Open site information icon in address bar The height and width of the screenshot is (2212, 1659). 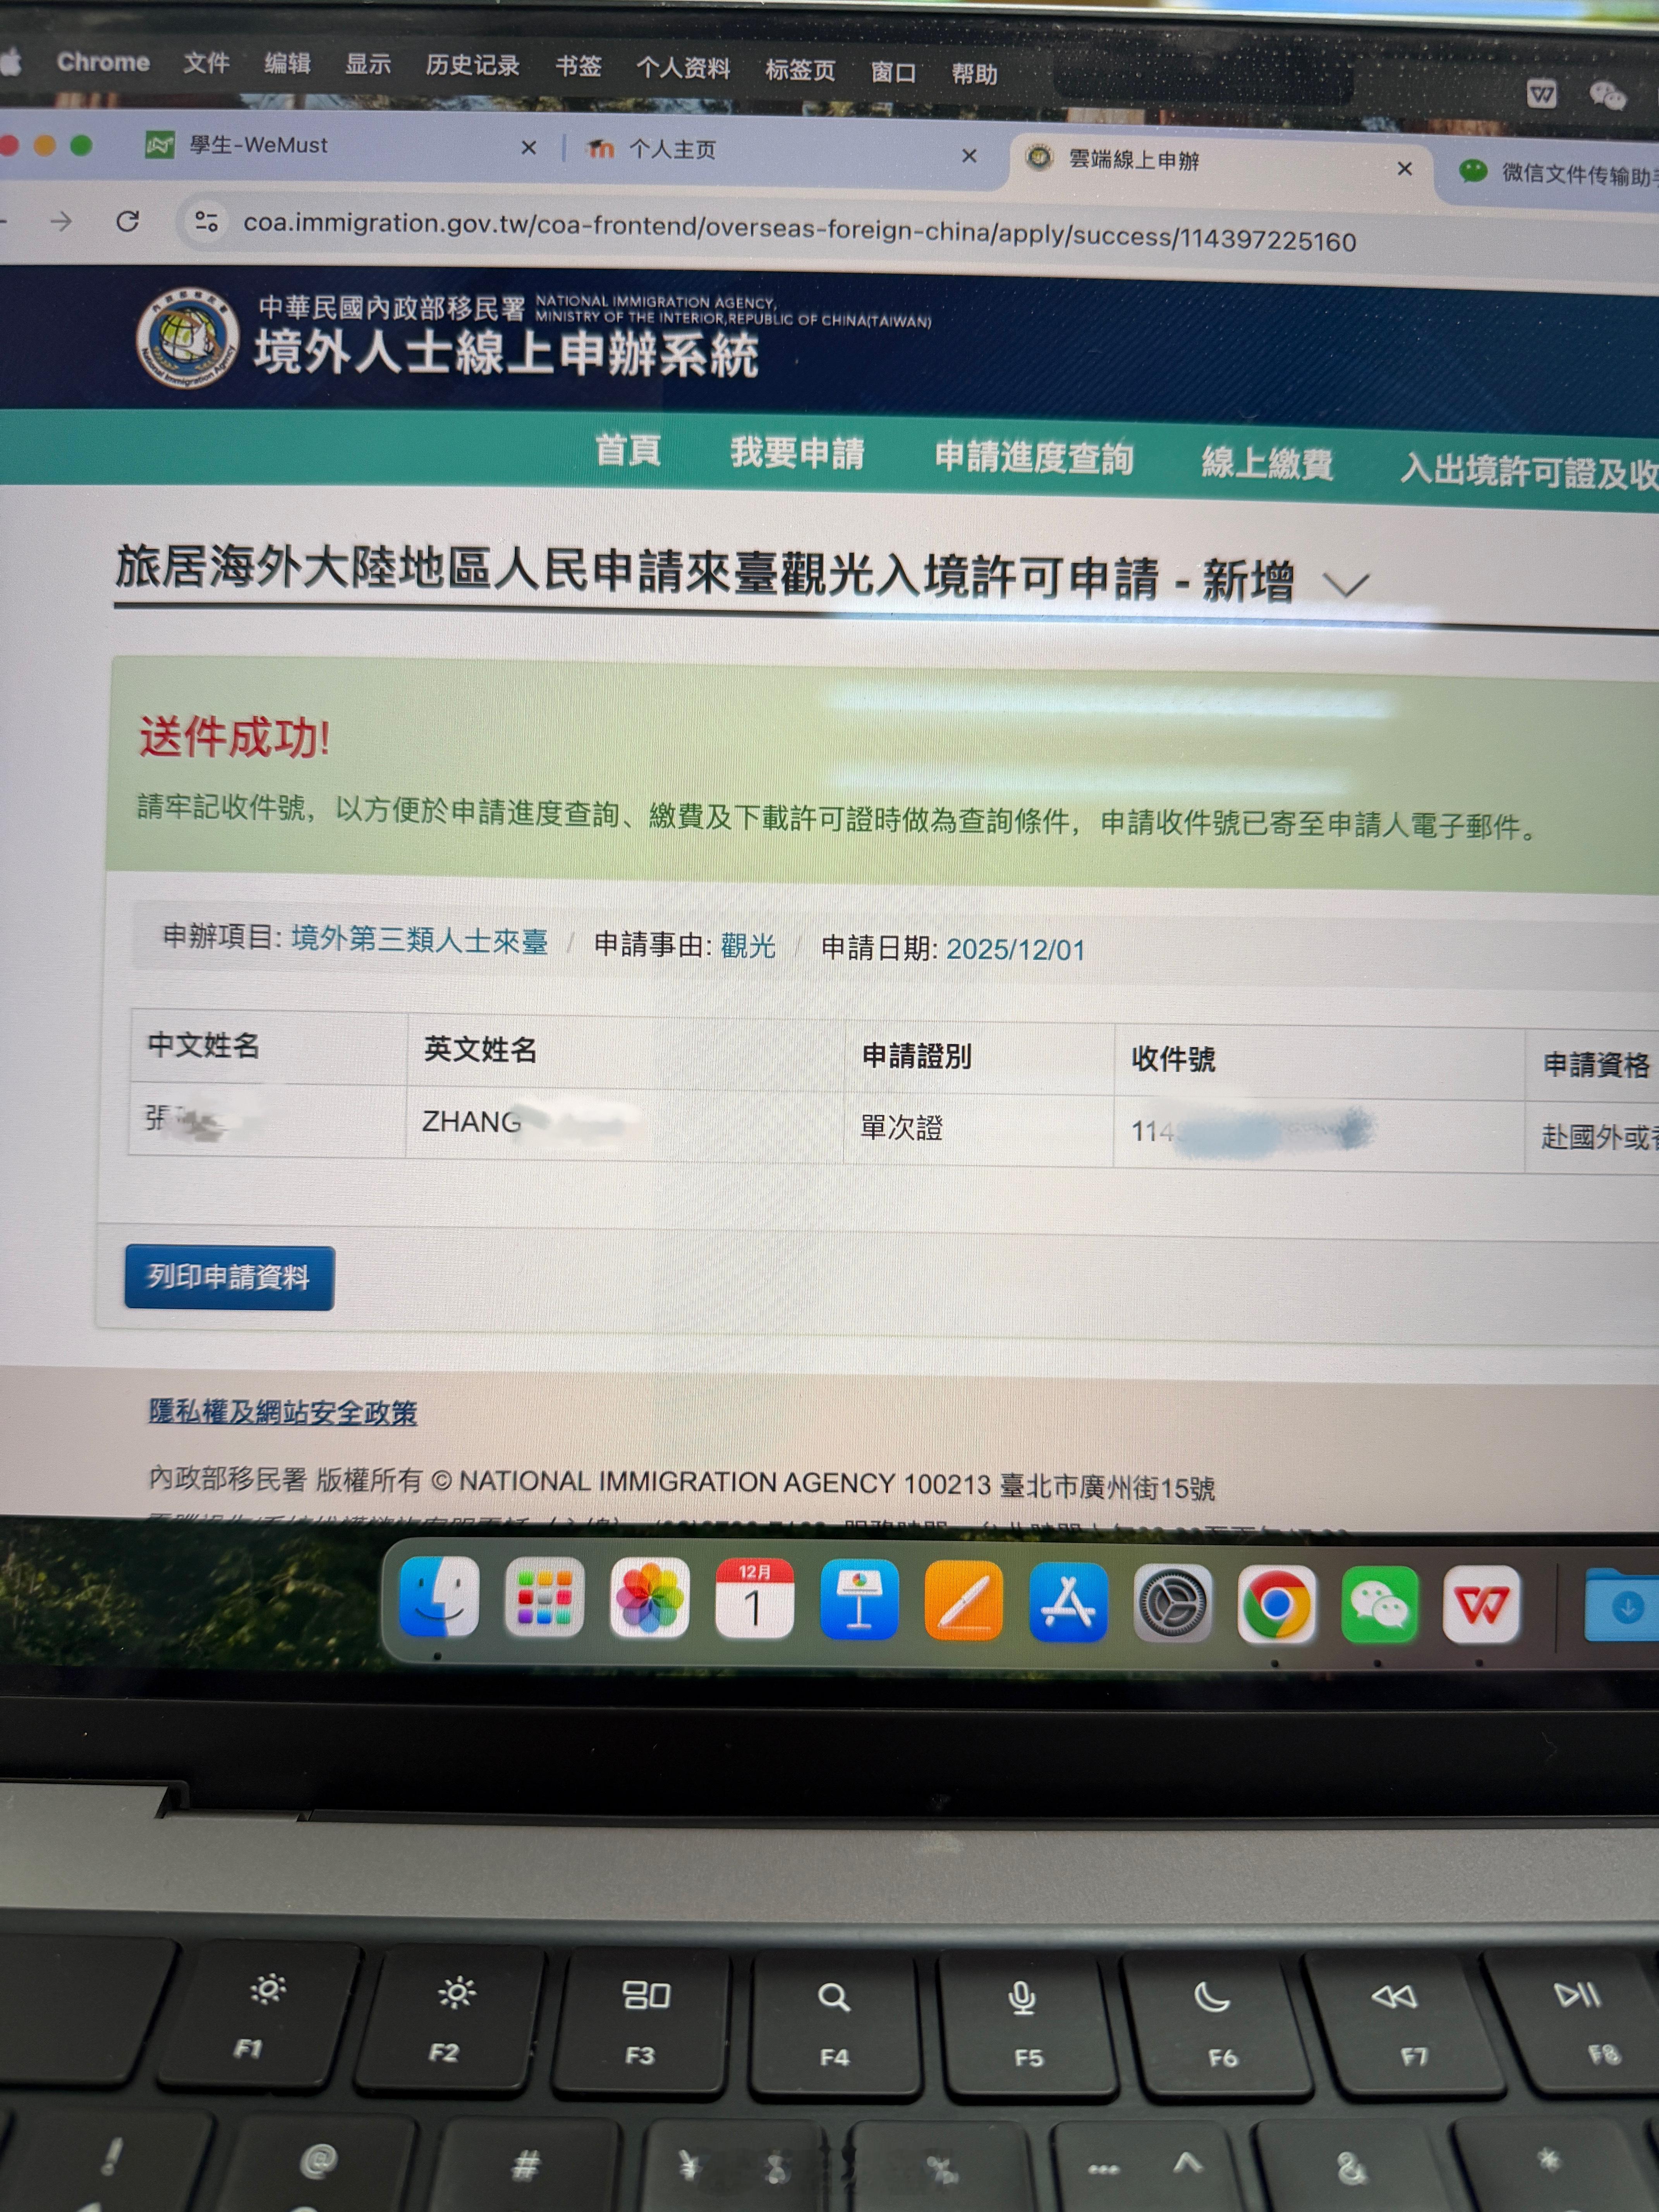click(x=206, y=221)
